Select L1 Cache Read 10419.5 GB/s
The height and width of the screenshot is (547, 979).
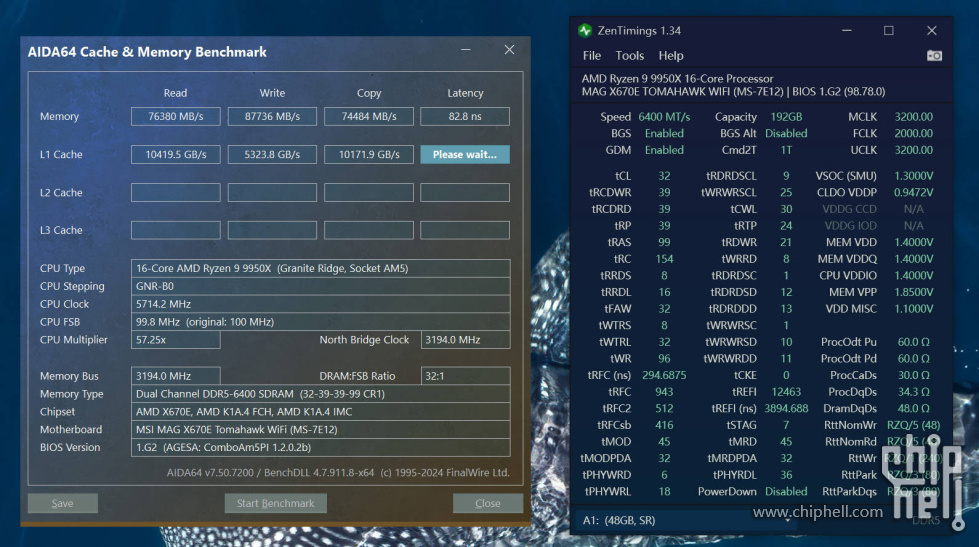[175, 154]
